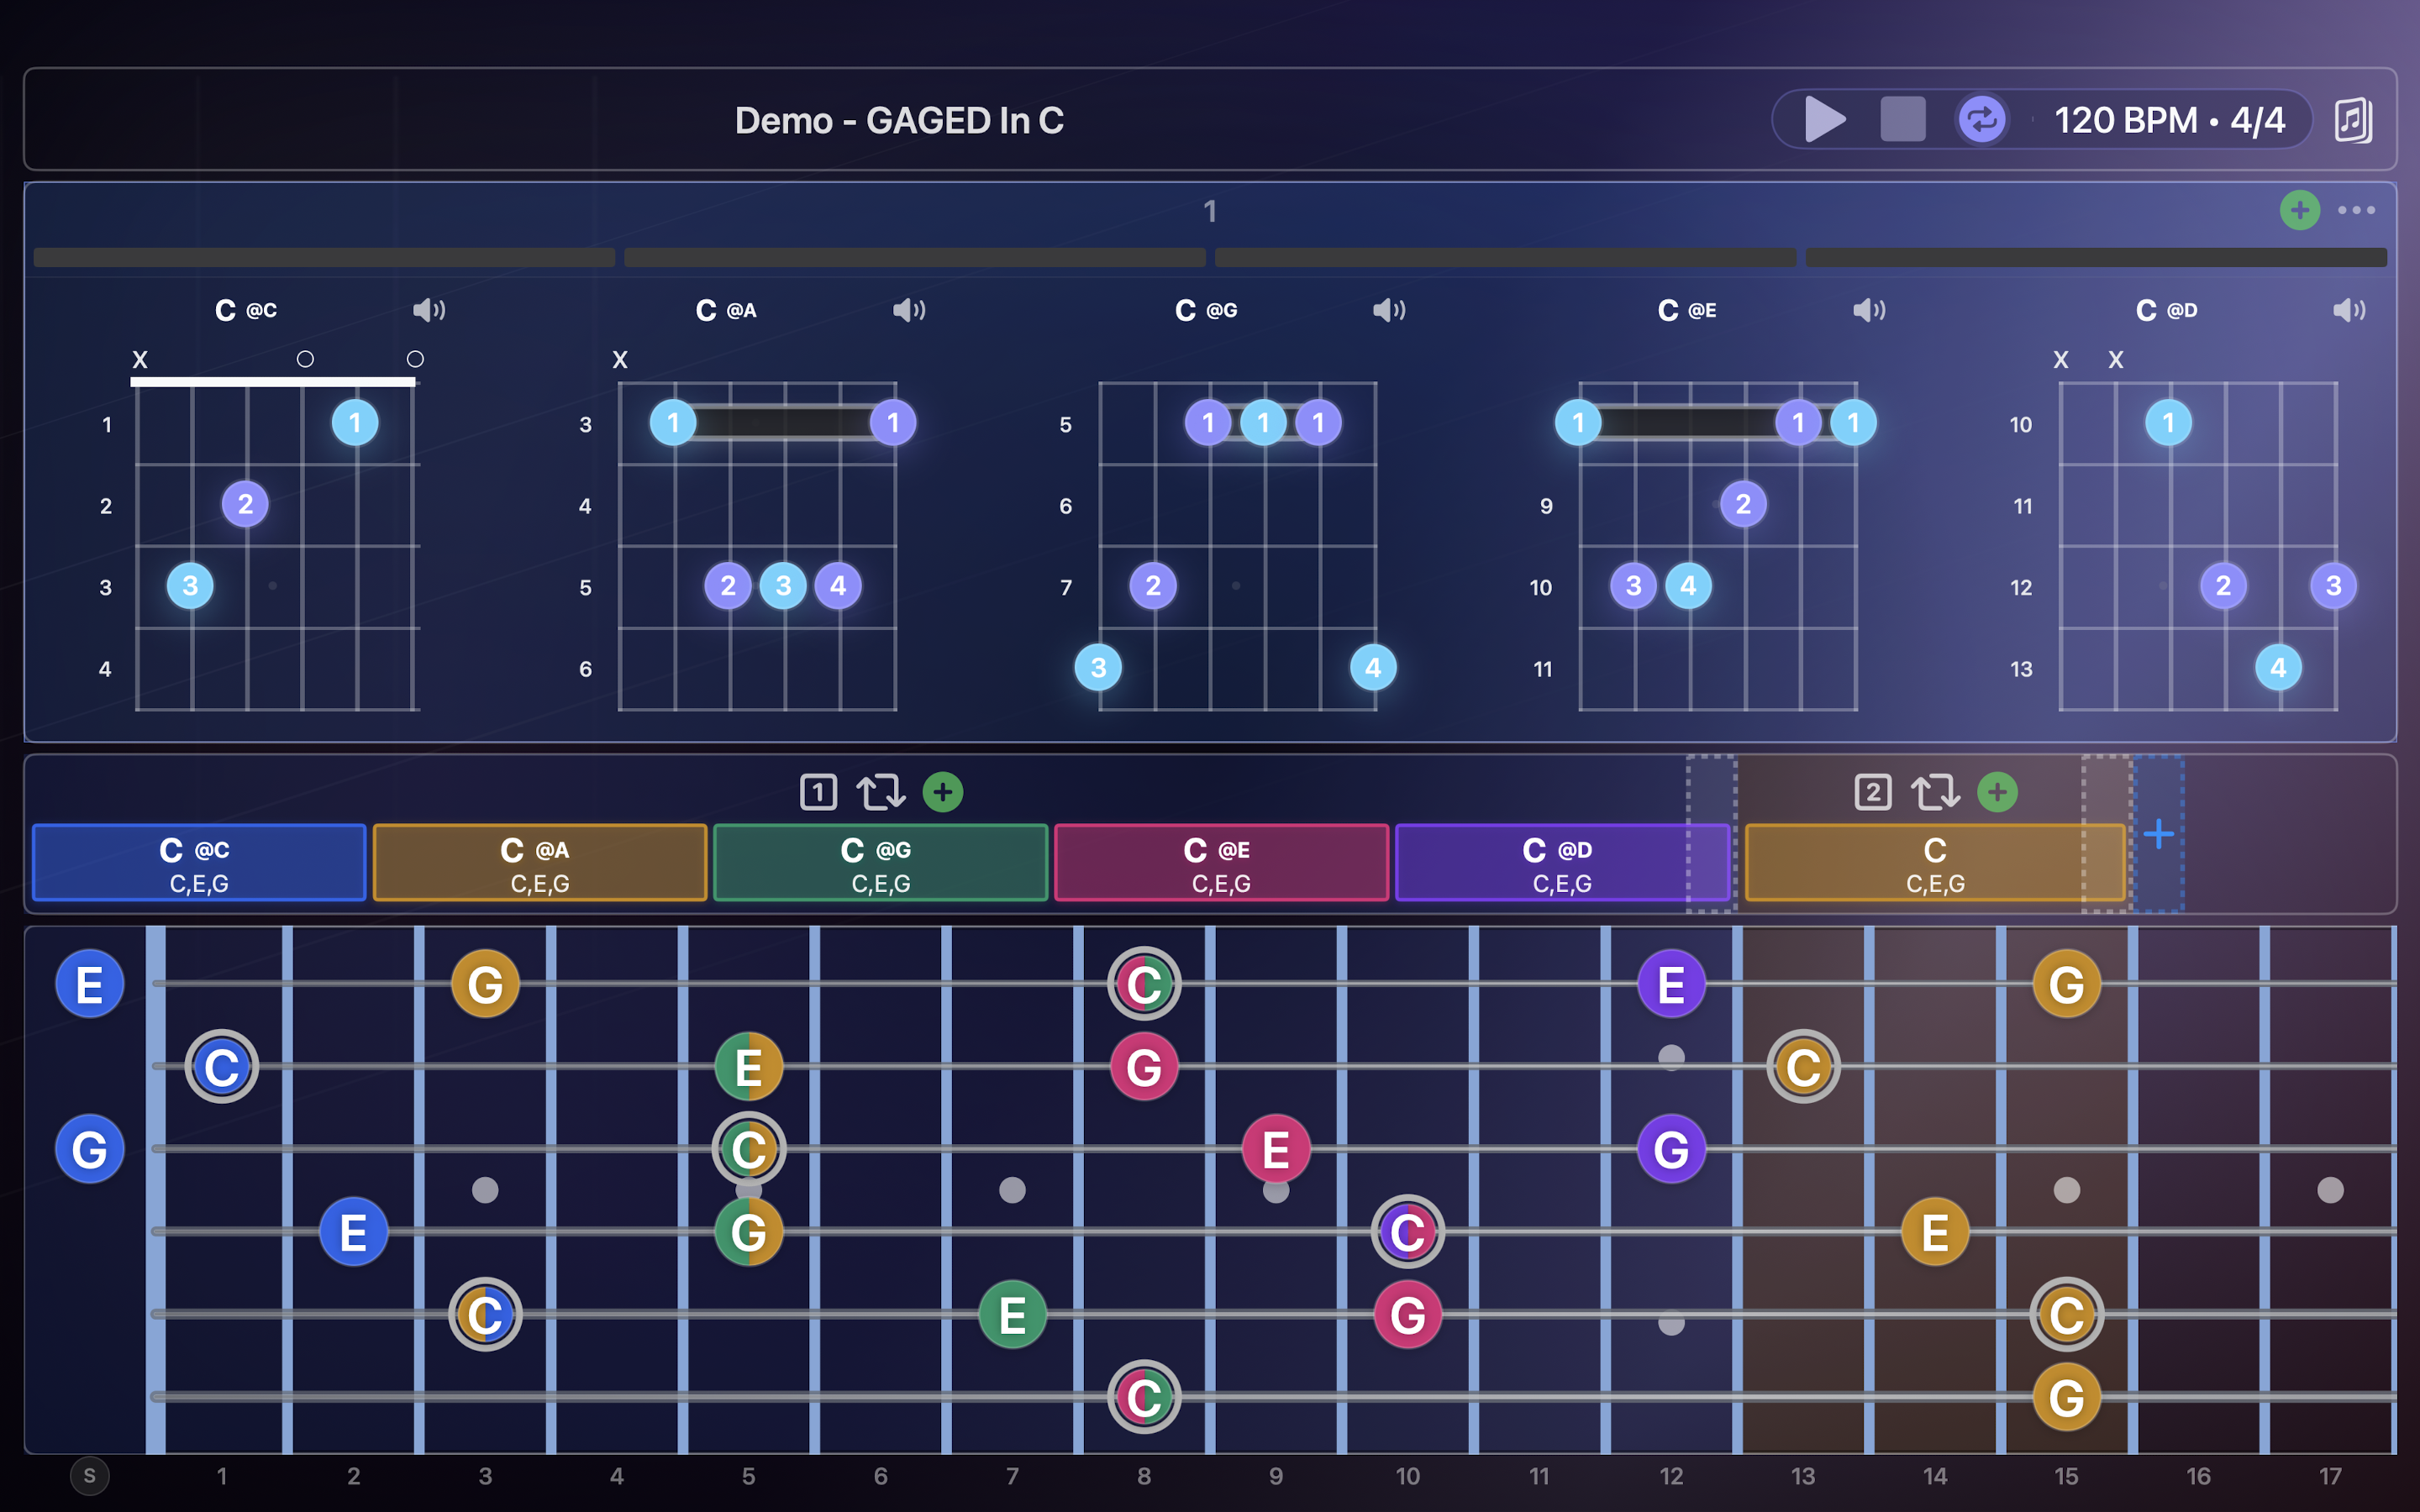Toggle audio for the C @G chord
This screenshot has height=1512, width=2420.
(1388, 309)
